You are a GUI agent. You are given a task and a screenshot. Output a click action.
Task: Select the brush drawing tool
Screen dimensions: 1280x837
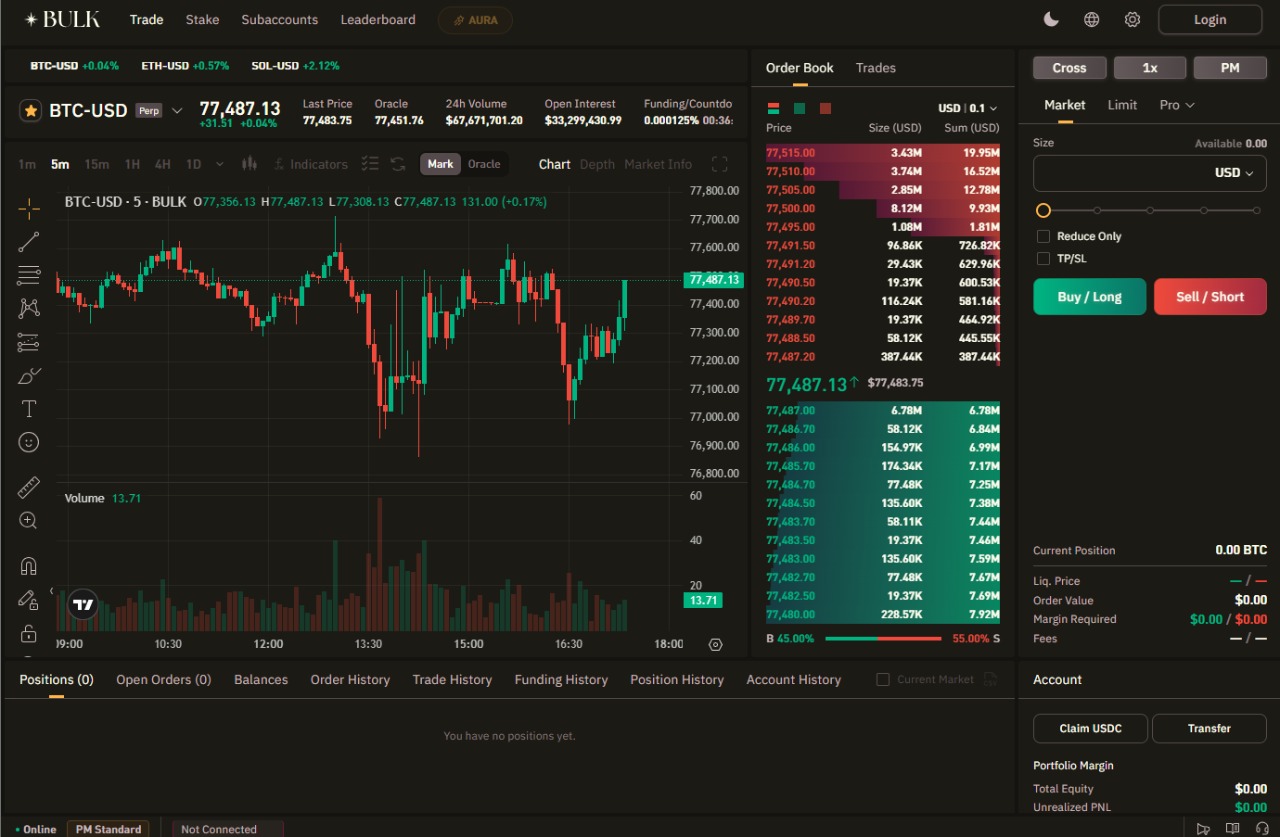tap(29, 376)
